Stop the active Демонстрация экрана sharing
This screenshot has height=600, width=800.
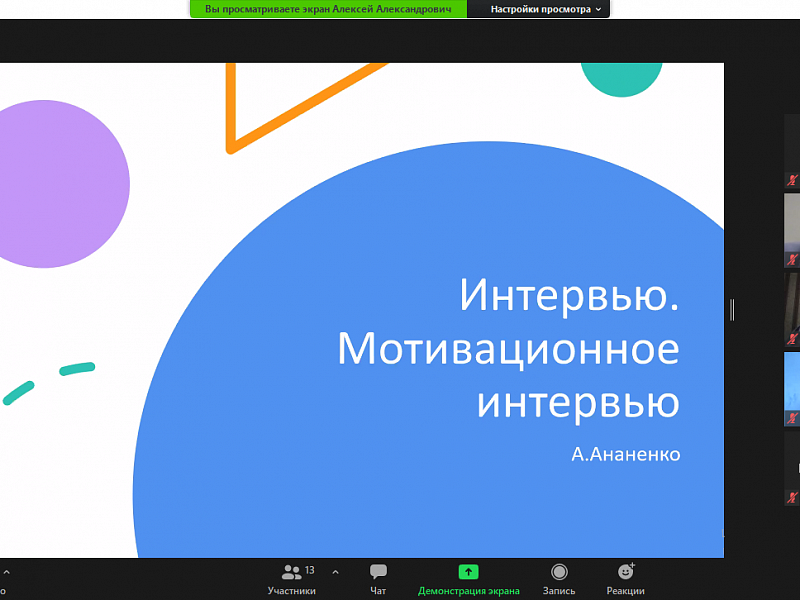coord(468,578)
